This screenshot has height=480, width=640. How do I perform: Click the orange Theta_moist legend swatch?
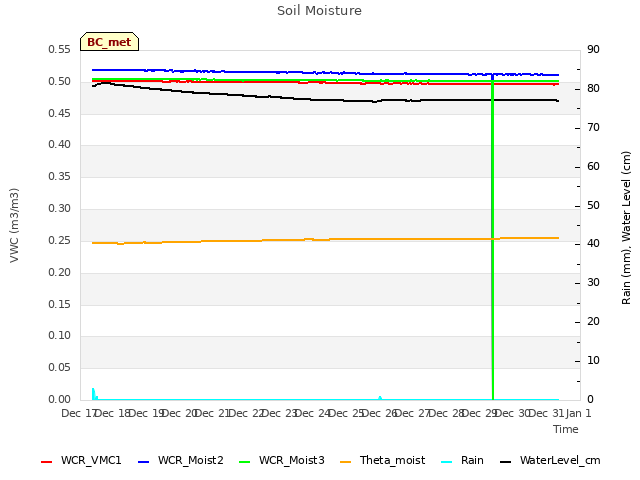pyautogui.click(x=346, y=462)
